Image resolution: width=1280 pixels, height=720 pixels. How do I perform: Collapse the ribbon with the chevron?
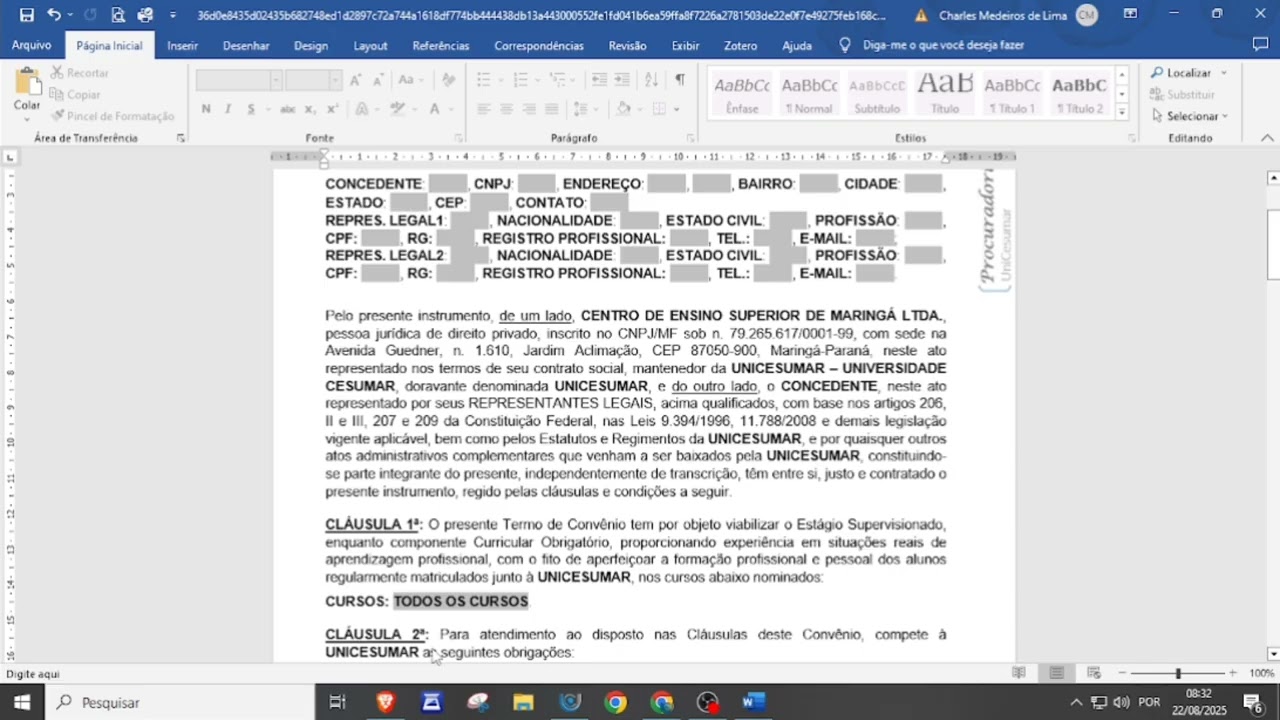pos(1268,138)
